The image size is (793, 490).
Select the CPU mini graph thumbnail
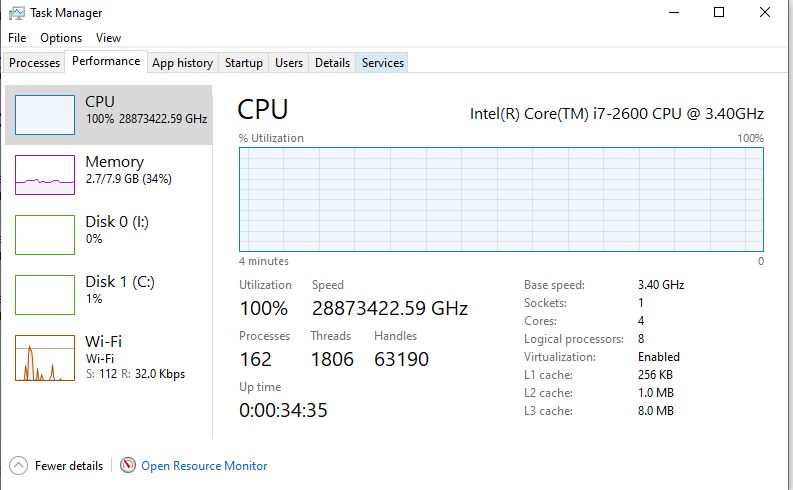[45, 115]
